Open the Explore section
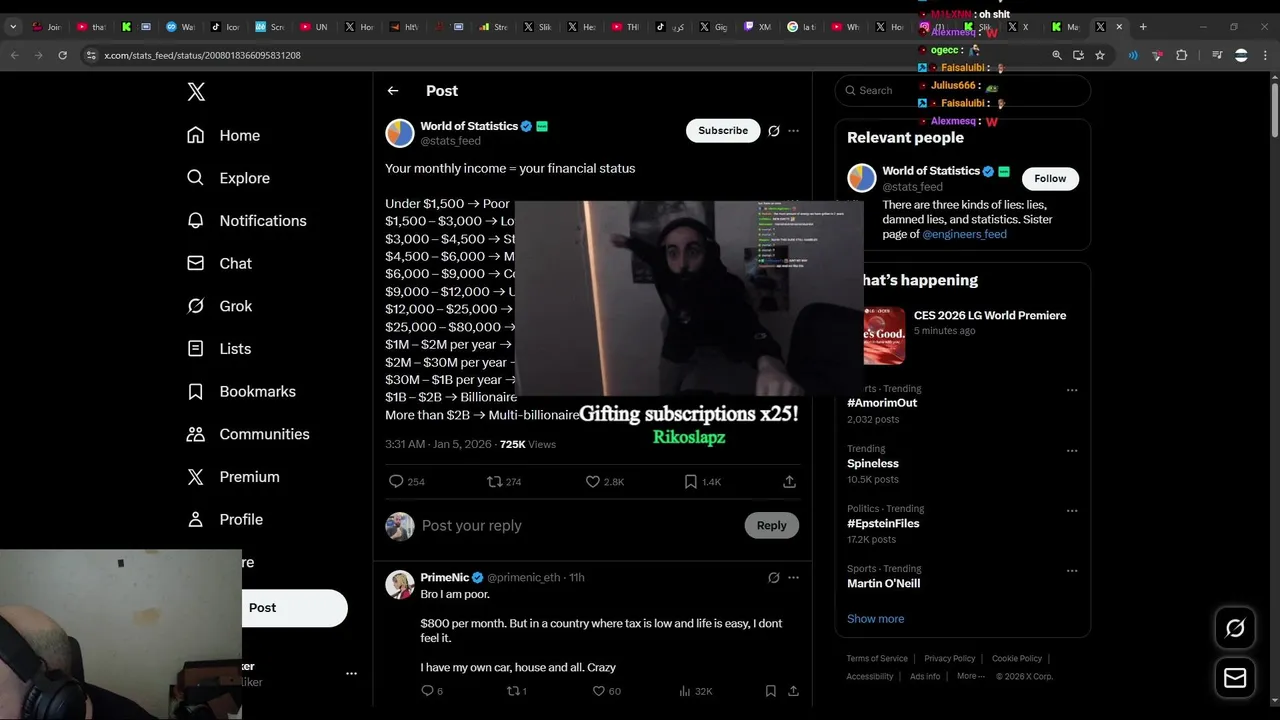The height and width of the screenshot is (720, 1280). click(x=229, y=178)
